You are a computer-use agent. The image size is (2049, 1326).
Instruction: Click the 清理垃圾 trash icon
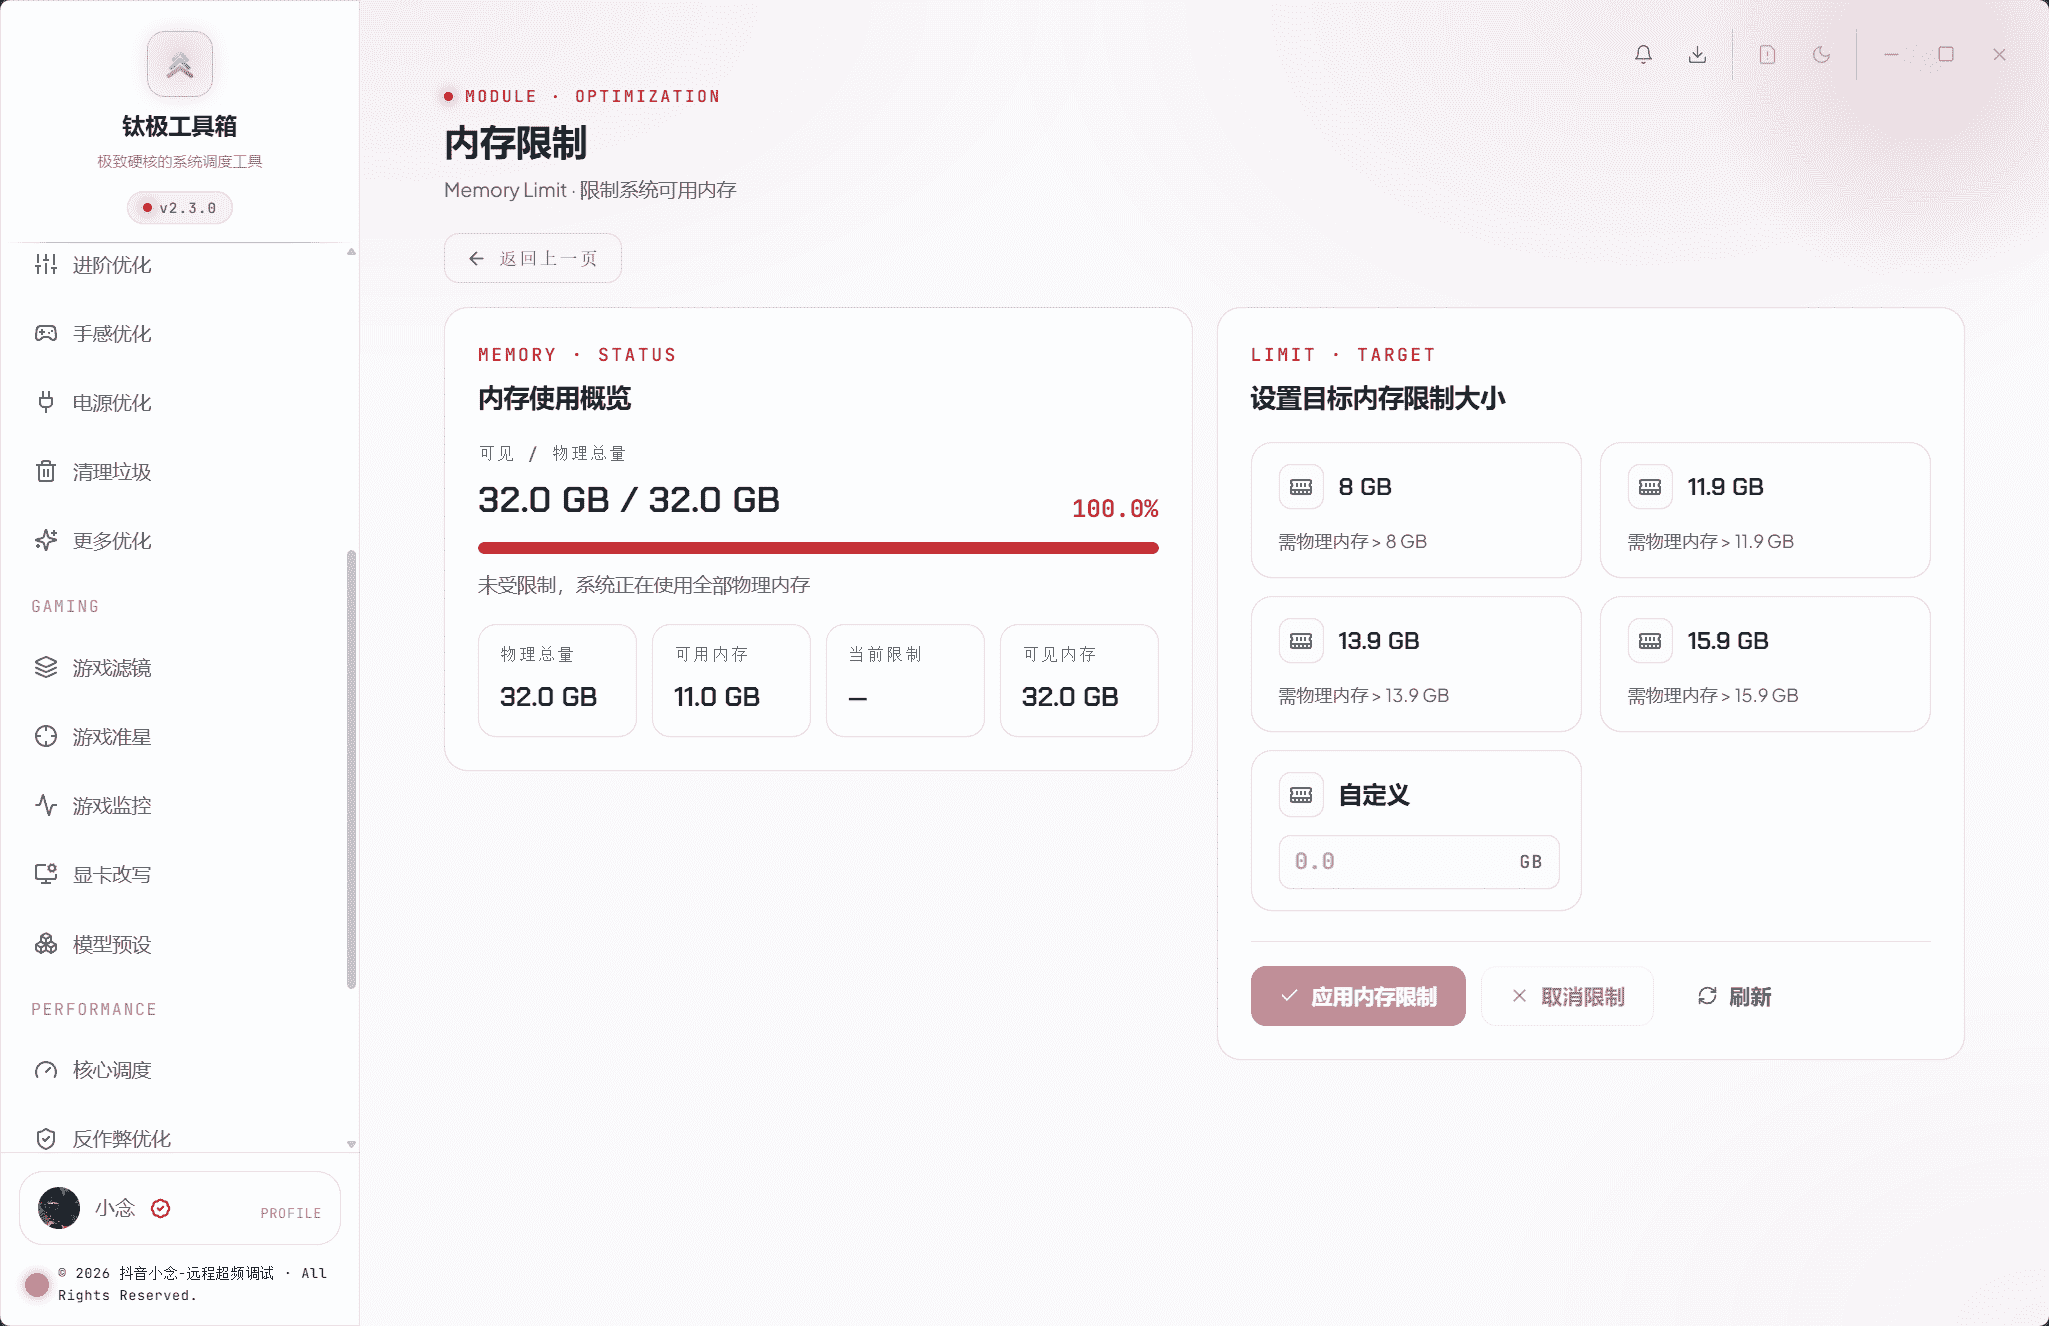pos(46,472)
